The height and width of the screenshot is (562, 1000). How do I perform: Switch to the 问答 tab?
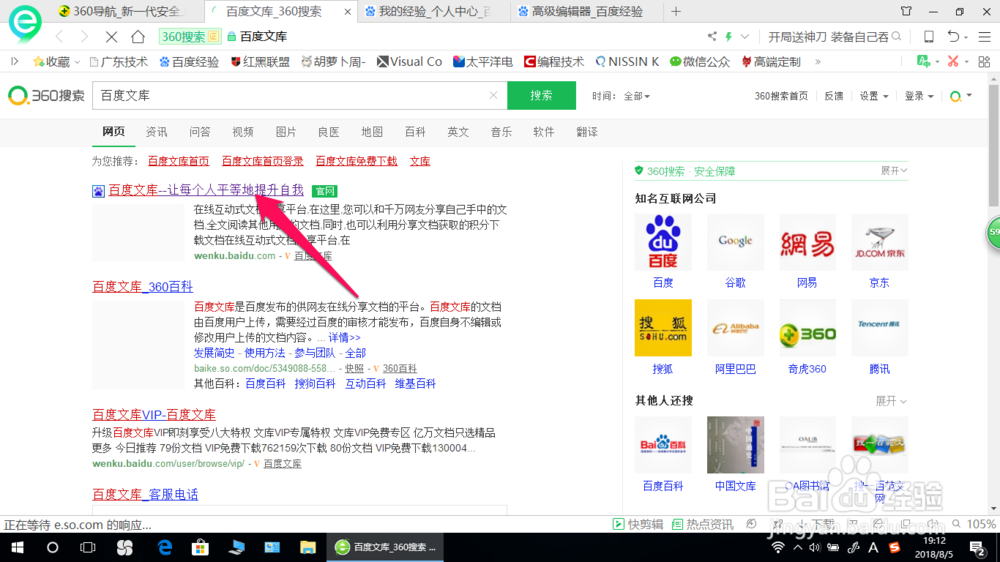click(200, 132)
